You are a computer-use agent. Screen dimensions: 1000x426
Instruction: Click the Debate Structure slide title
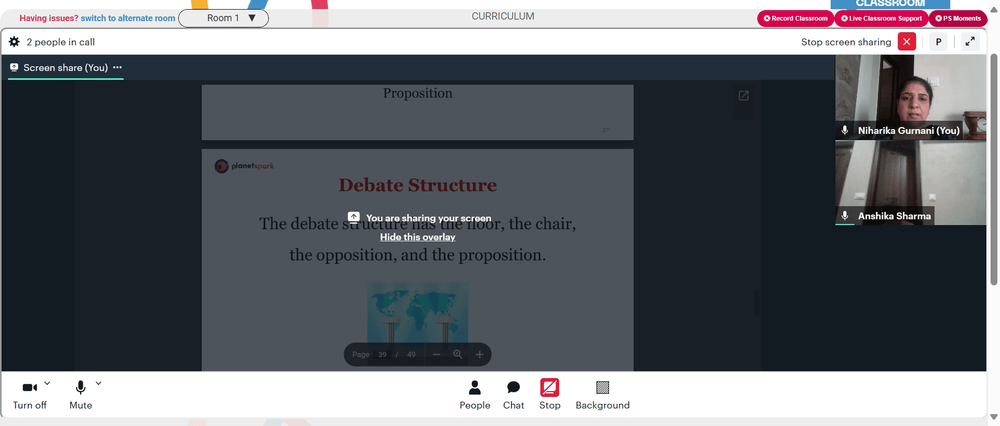pos(418,186)
